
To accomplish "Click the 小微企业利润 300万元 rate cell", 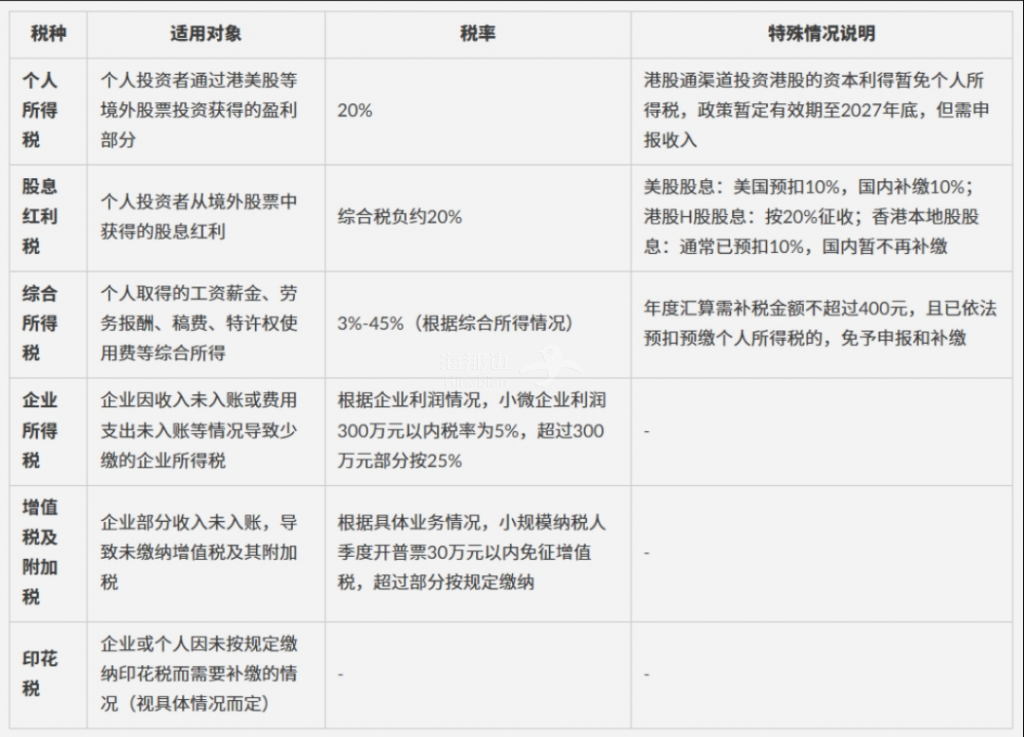I will pyautogui.click(x=471, y=431).
